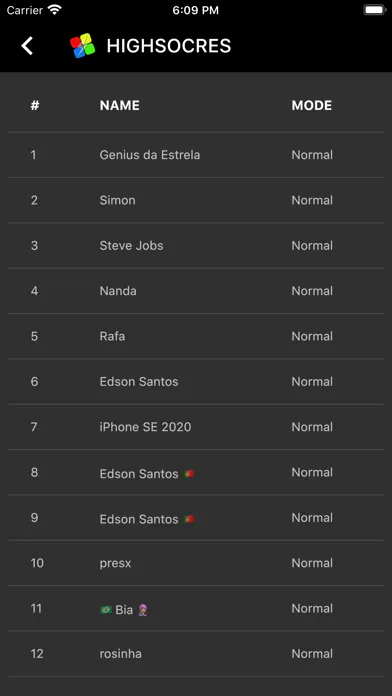Image resolution: width=392 pixels, height=696 pixels.
Task: Tap the colorful four-square app logo
Action: (83, 46)
